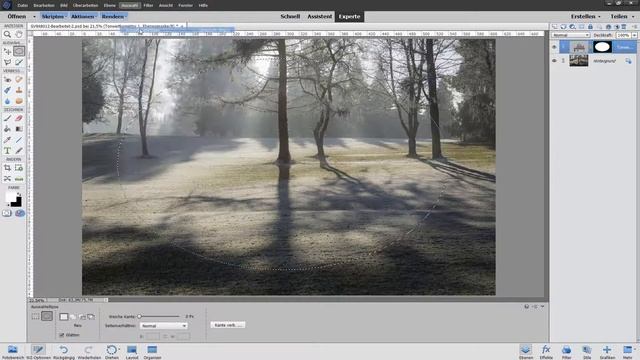Select the Quick Selection brush tool
Screen dimensions: 640x360
tap(19, 62)
